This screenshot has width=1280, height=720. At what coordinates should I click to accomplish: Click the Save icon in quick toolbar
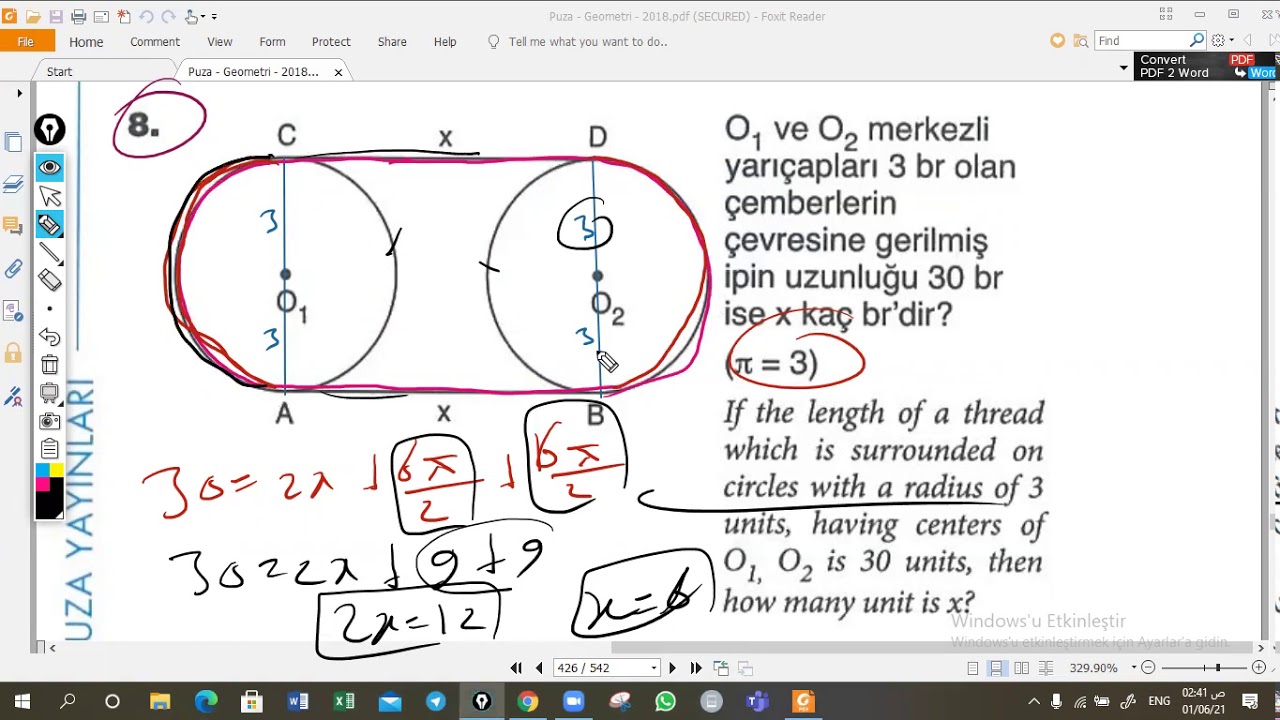pos(56,17)
